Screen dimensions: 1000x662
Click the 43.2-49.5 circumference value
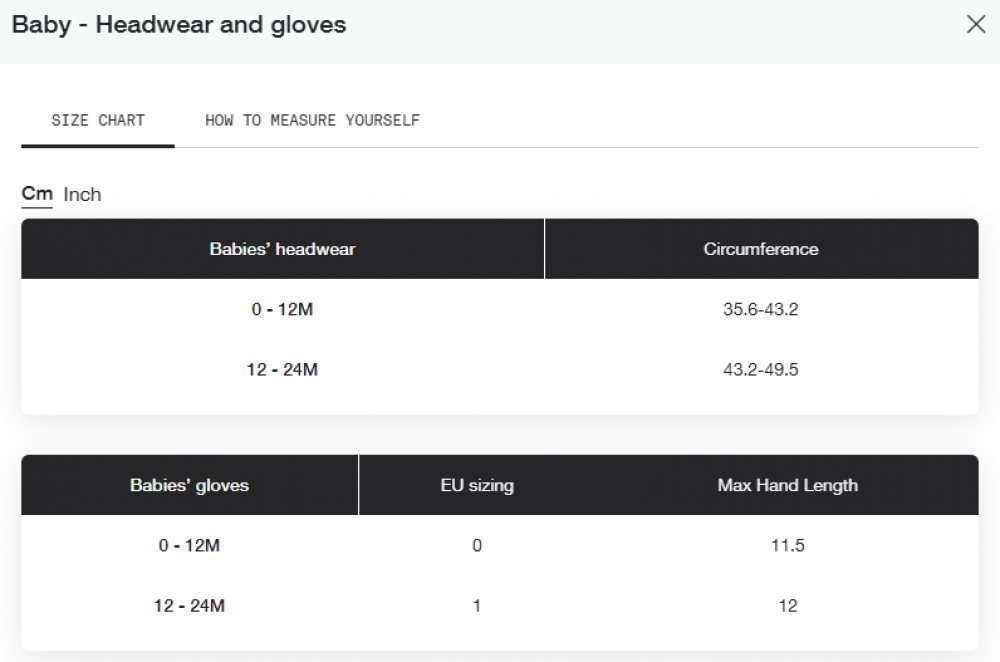click(x=760, y=369)
